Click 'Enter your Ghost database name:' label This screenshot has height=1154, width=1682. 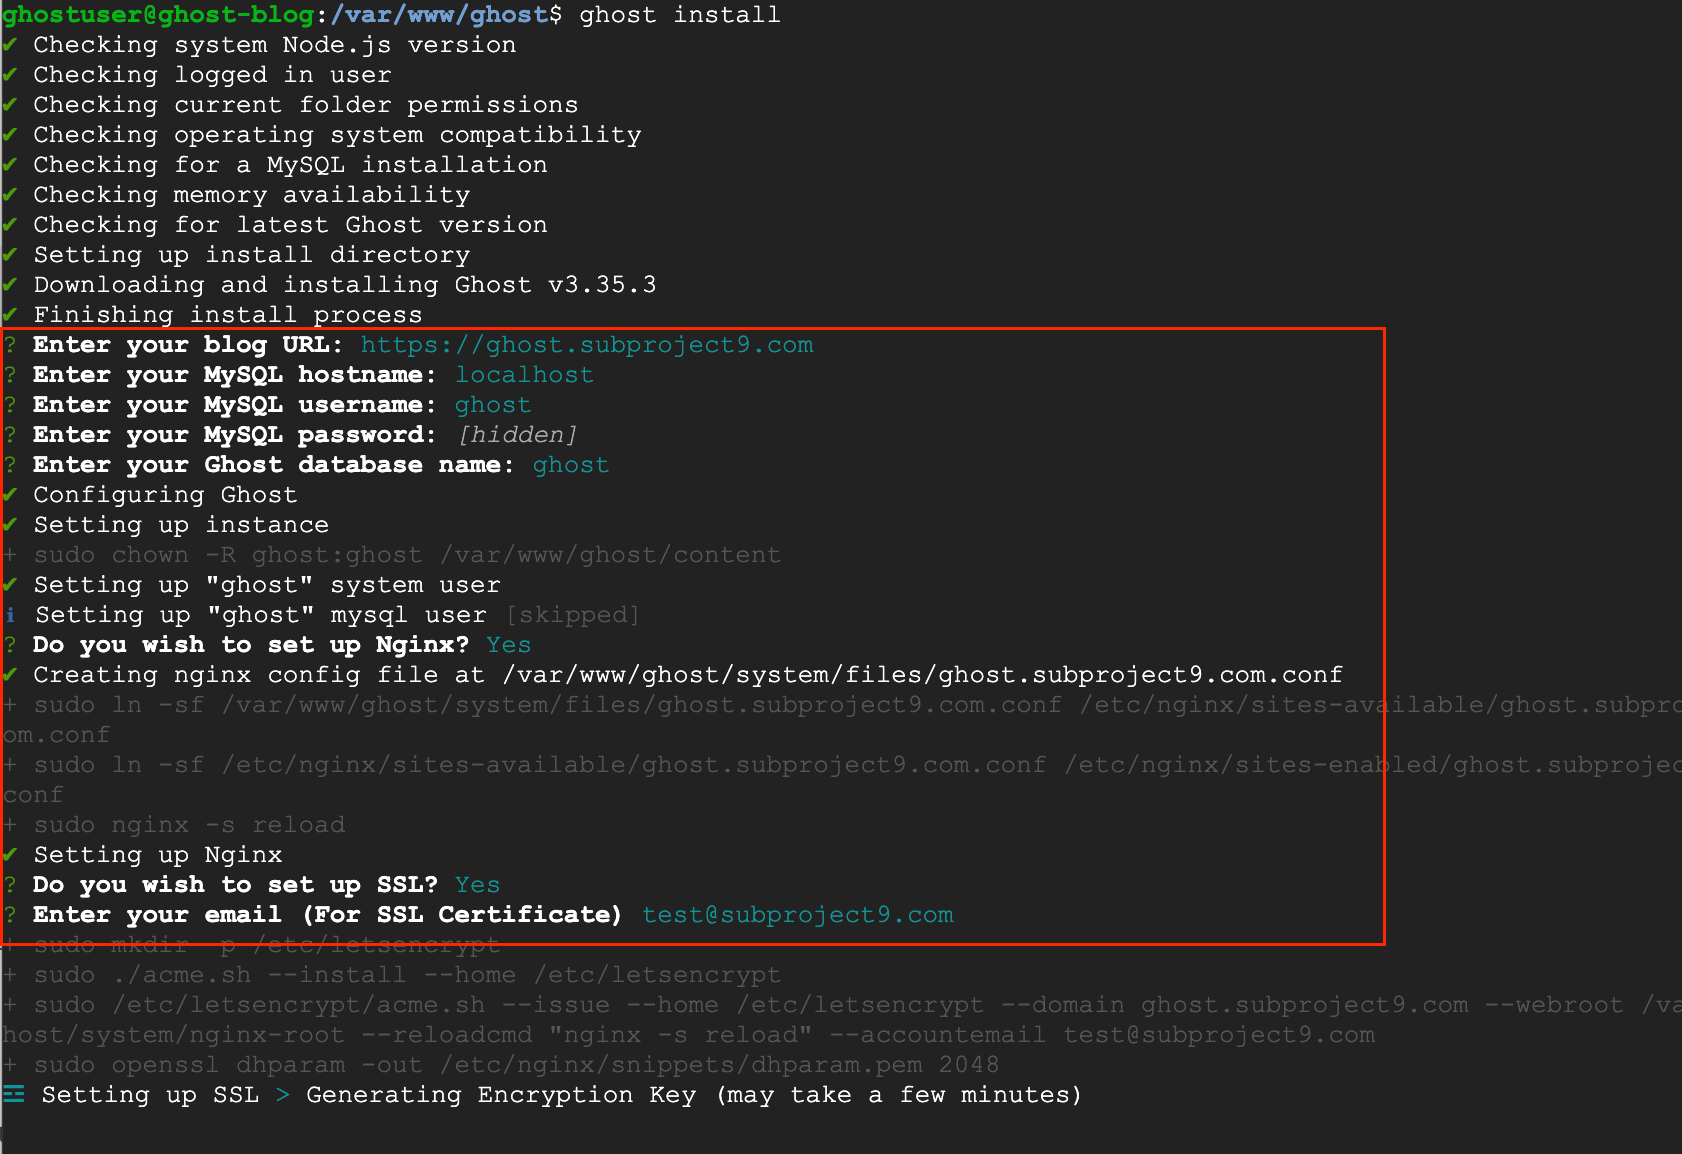point(274,465)
